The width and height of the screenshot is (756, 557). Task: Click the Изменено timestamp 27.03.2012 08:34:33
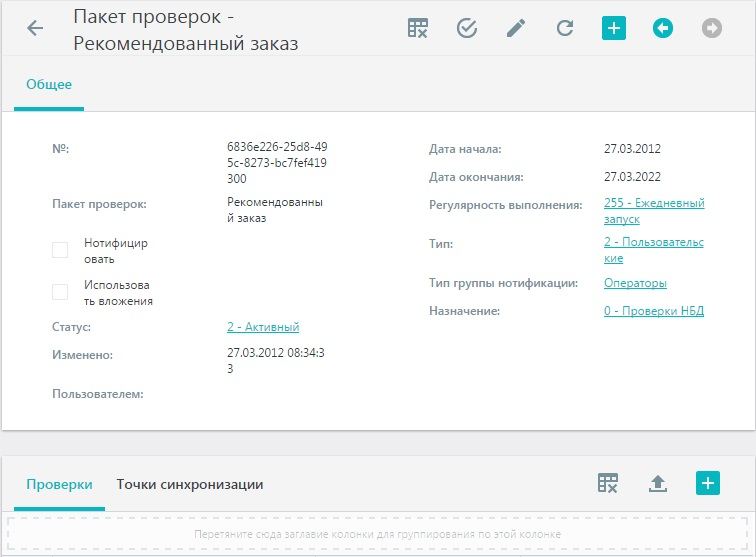click(276, 360)
